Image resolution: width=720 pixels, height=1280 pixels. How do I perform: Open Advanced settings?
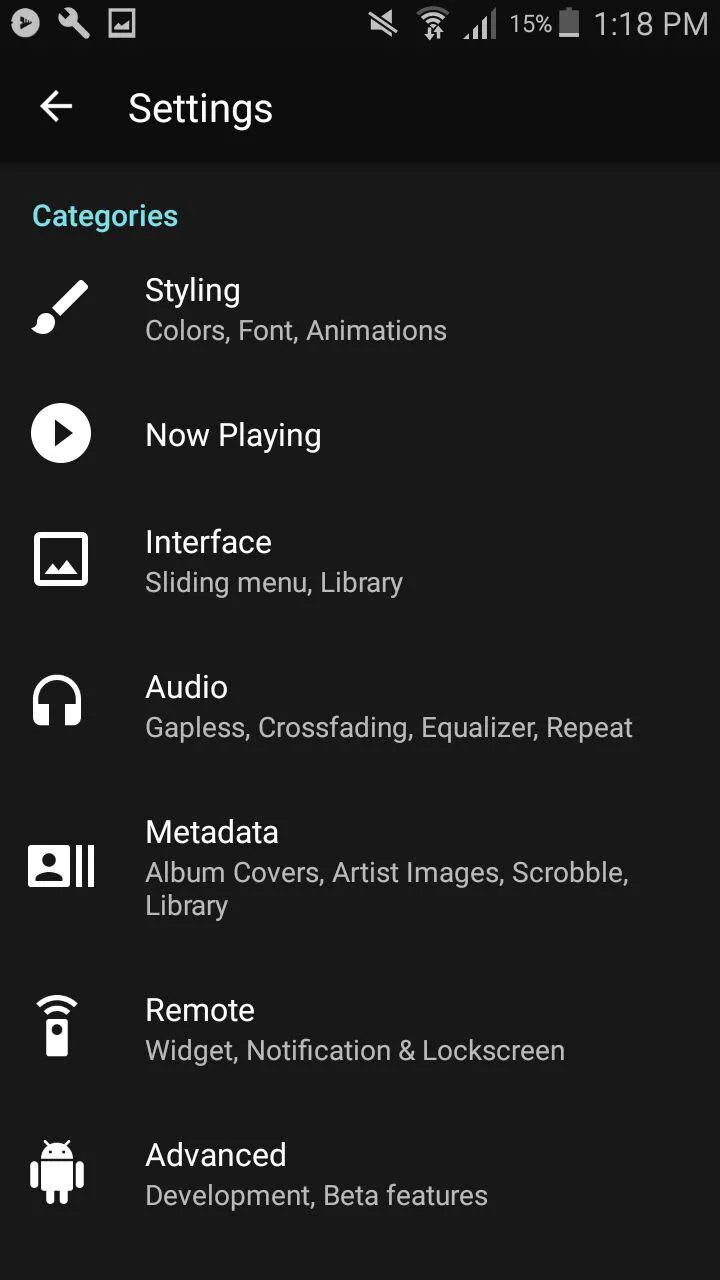(360, 1174)
